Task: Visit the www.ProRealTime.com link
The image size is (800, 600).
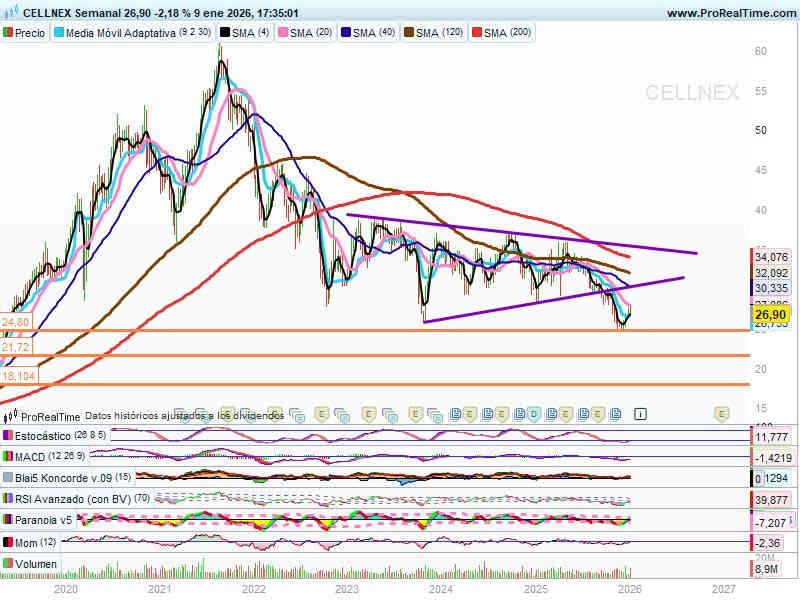Action: 729,13
